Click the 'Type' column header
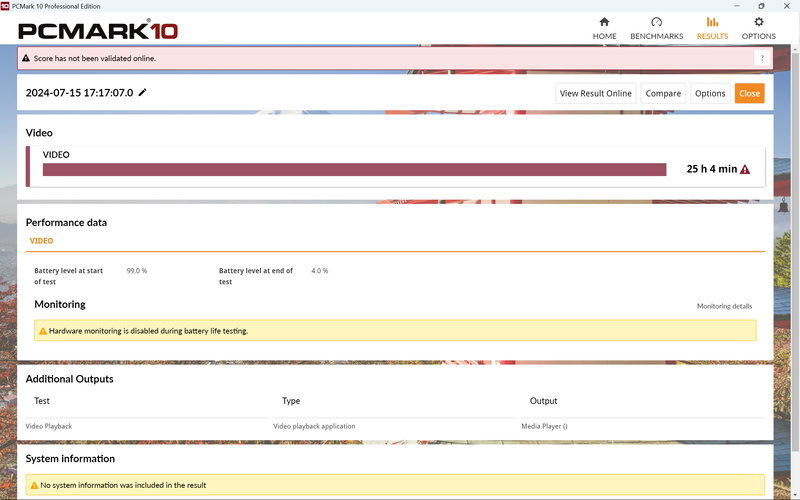The width and height of the screenshot is (800, 500). [291, 401]
